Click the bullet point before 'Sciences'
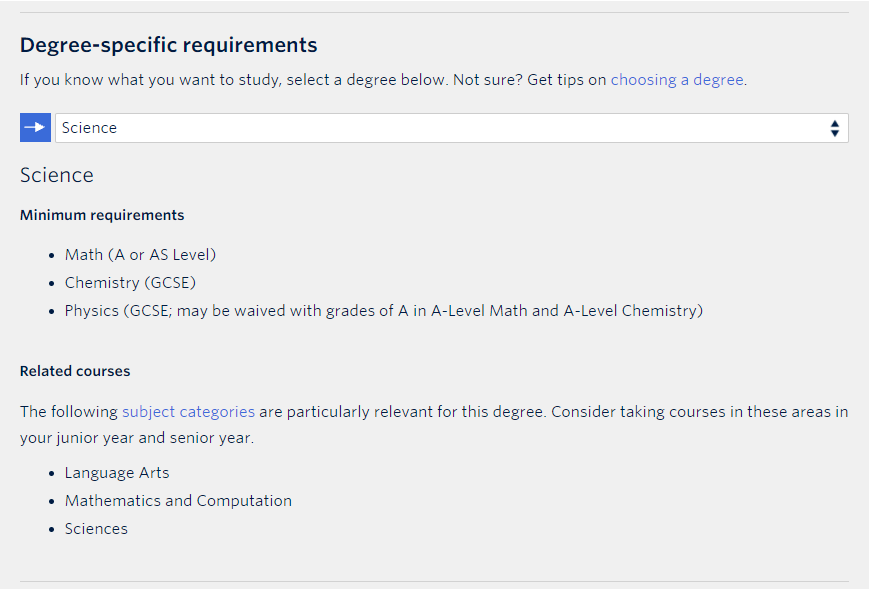The height and width of the screenshot is (589, 870). (x=52, y=530)
